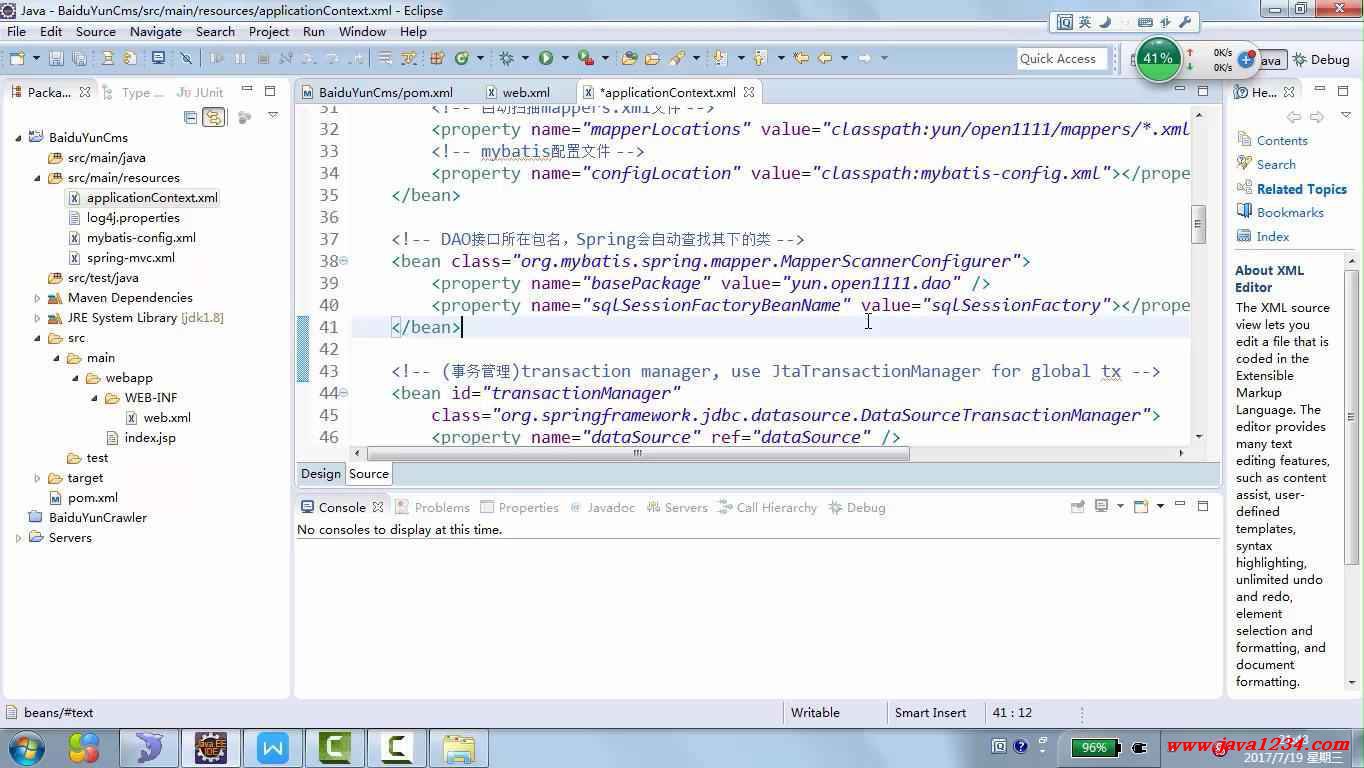Switch to the Debug perspective

(1321, 60)
